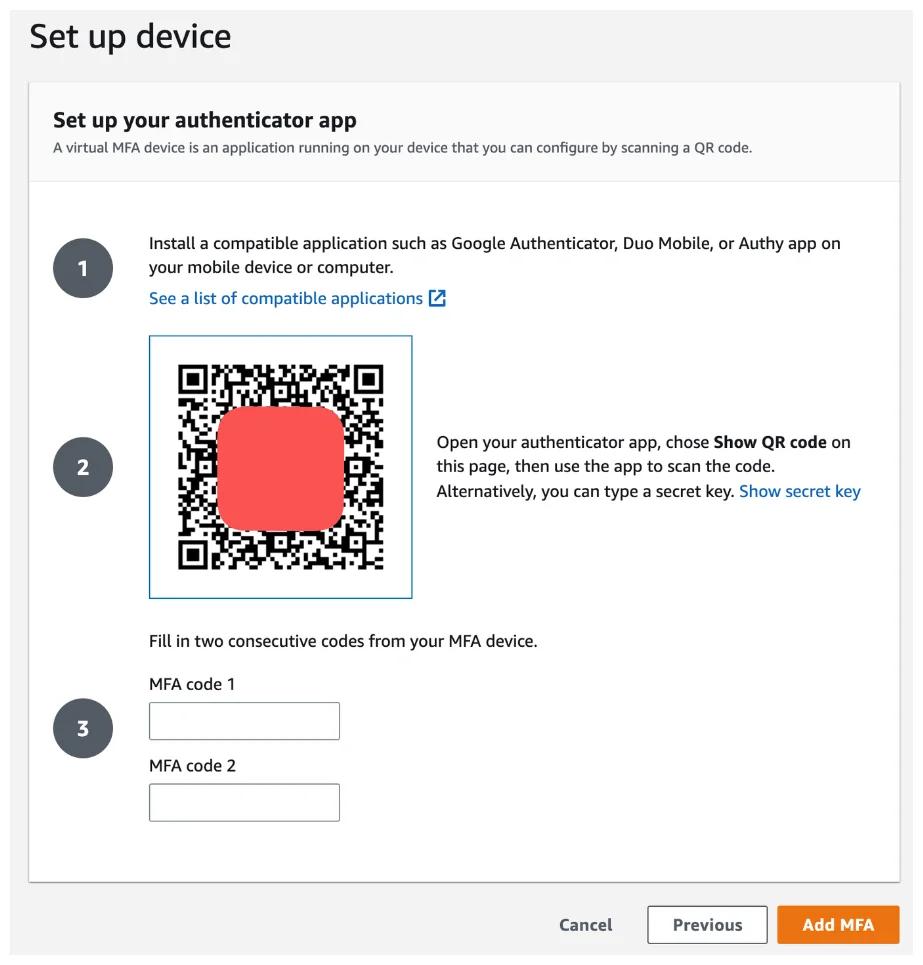923x965 pixels.
Task: Click the Previous button
Action: 707,924
